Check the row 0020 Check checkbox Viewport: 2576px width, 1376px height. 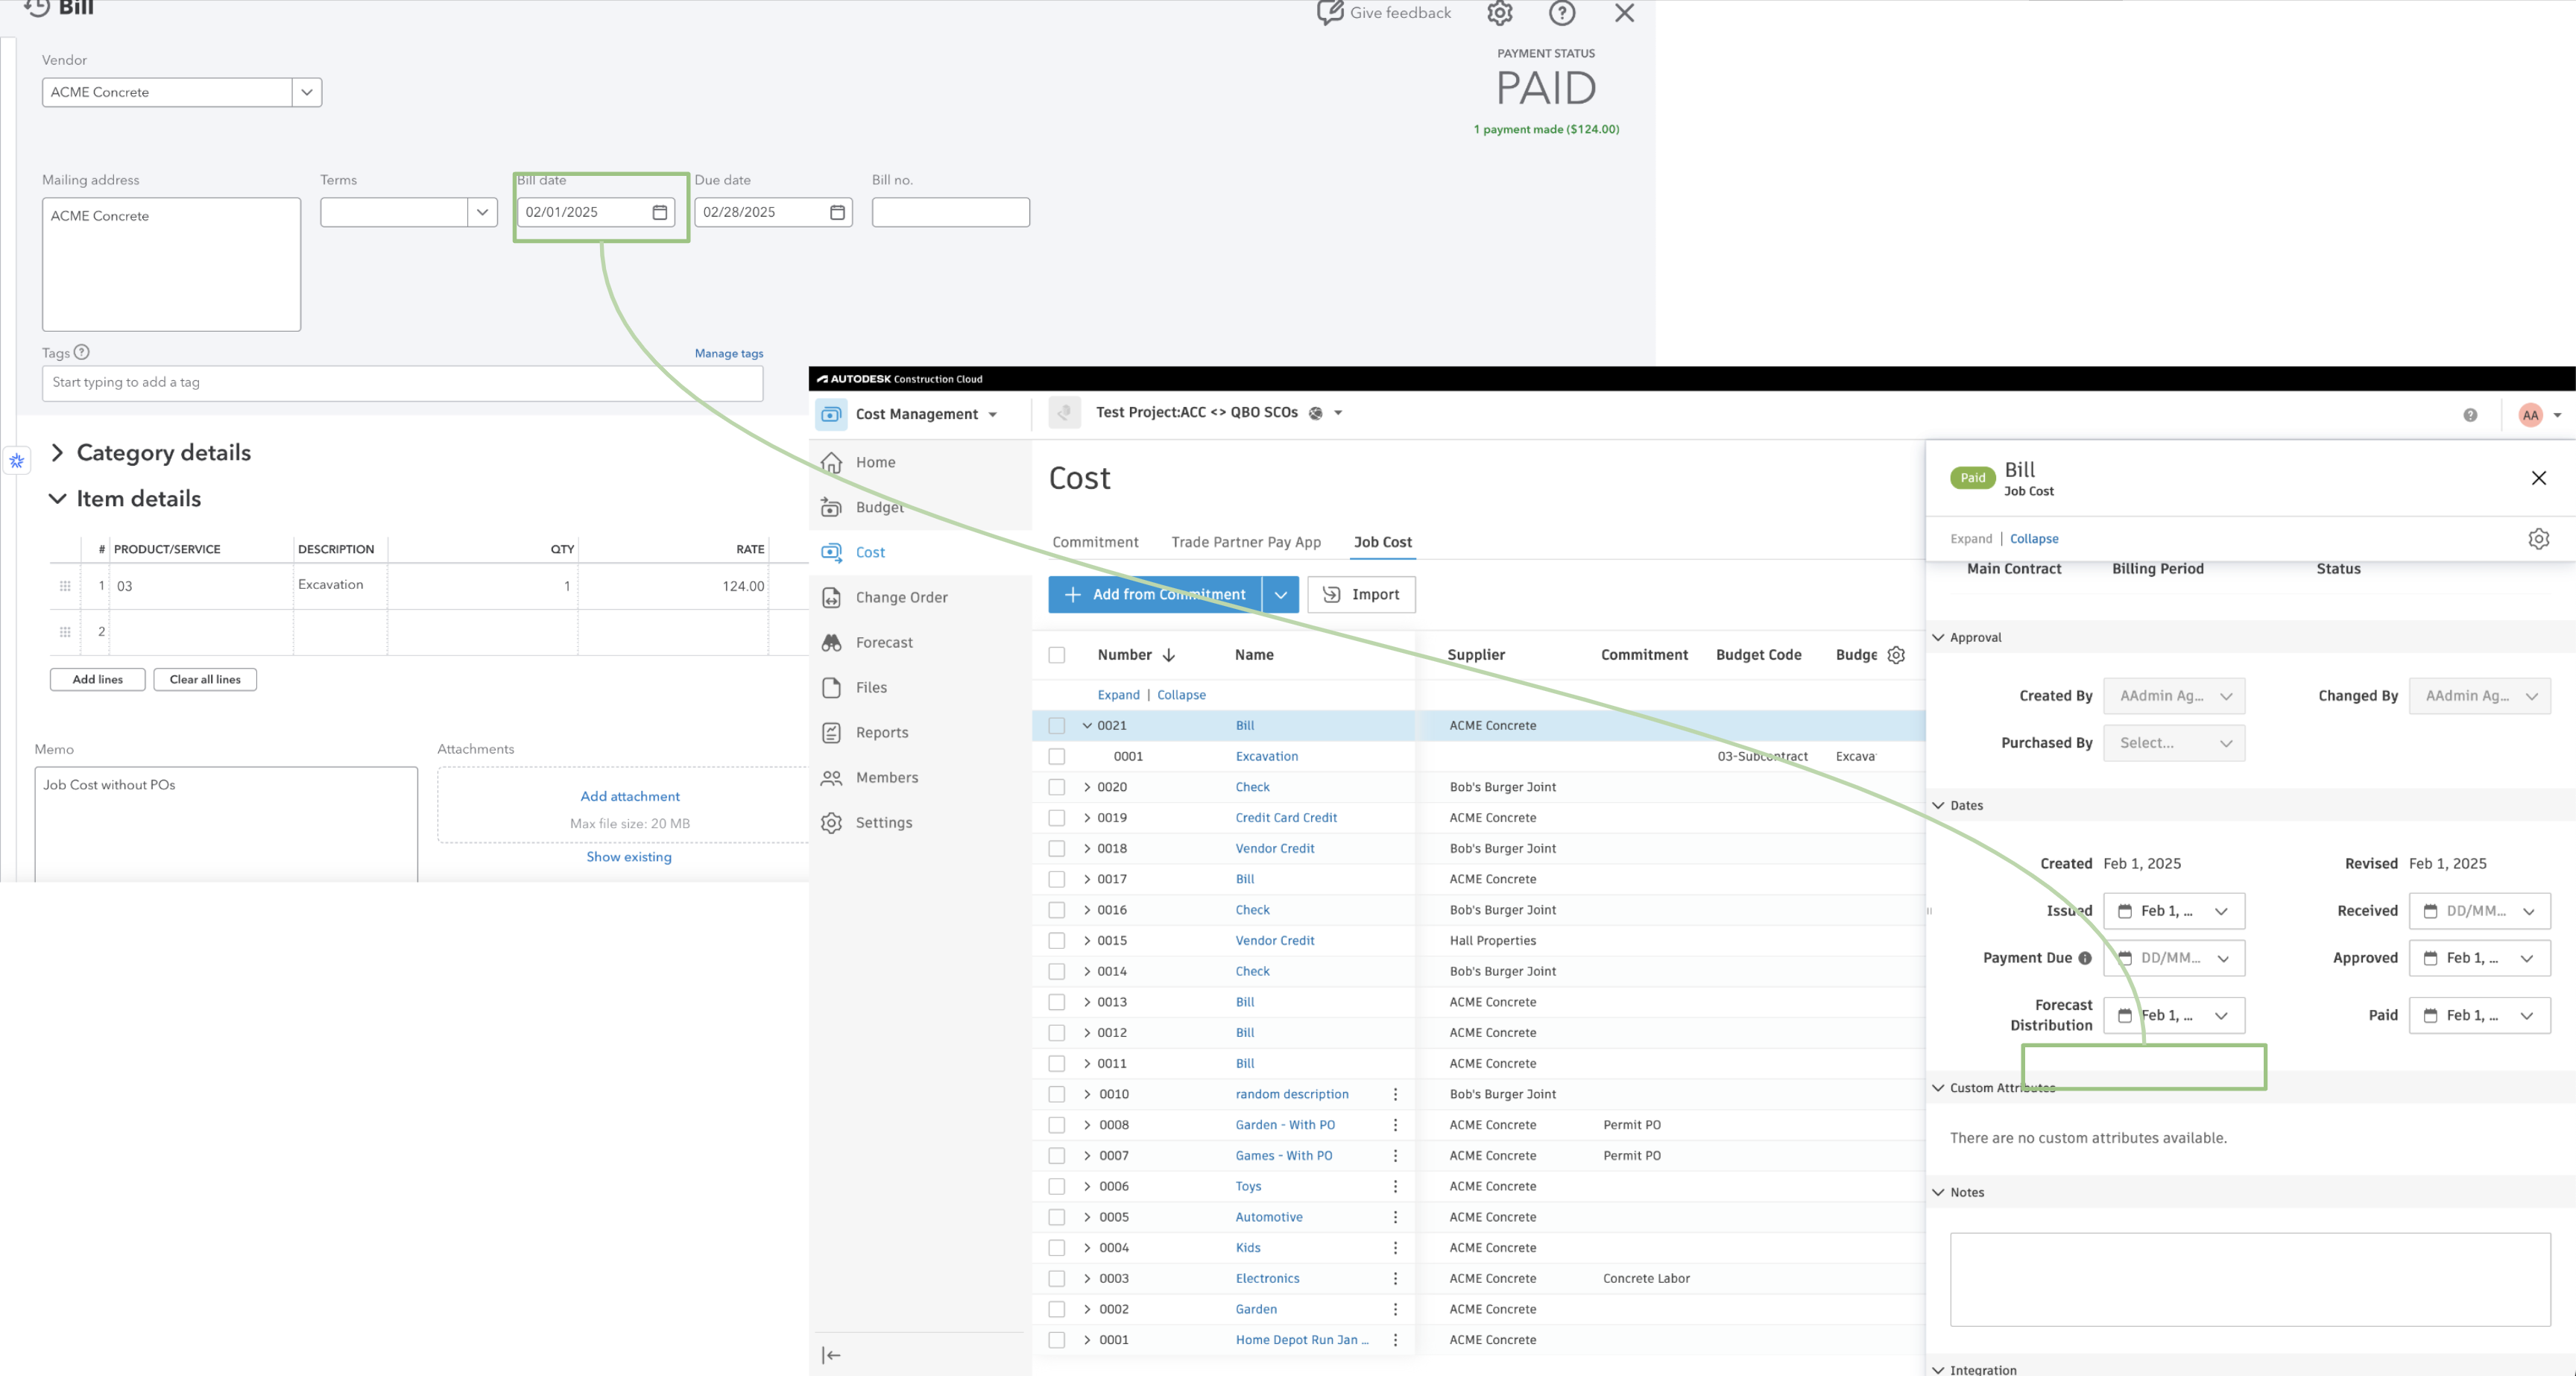tap(1056, 787)
